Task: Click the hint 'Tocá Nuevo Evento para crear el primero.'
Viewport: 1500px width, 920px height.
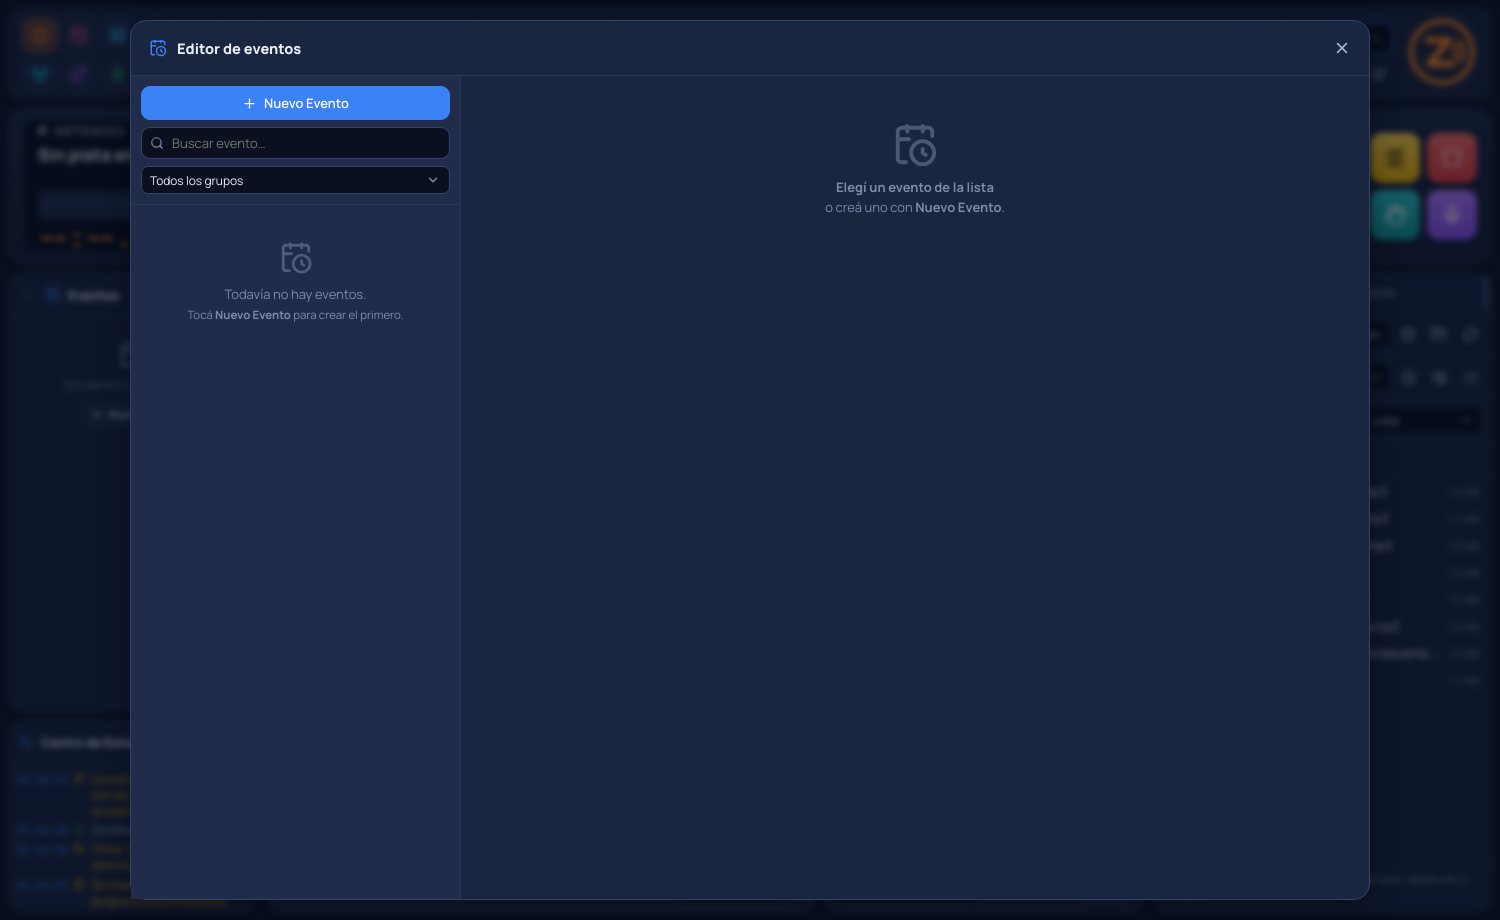Action: coord(295,315)
